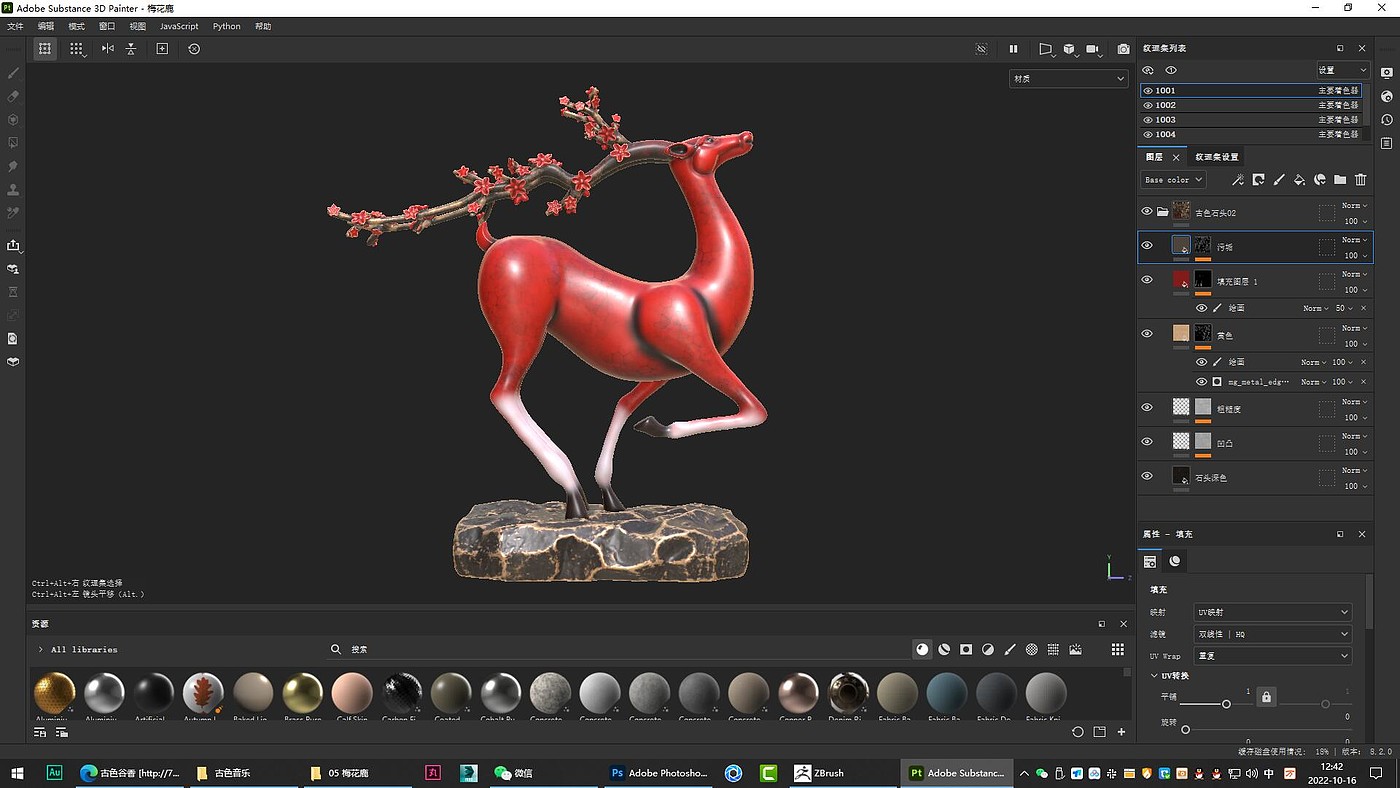Open the 材质 viewport mode dropdown
The height and width of the screenshot is (788, 1400).
pyautogui.click(x=1068, y=78)
